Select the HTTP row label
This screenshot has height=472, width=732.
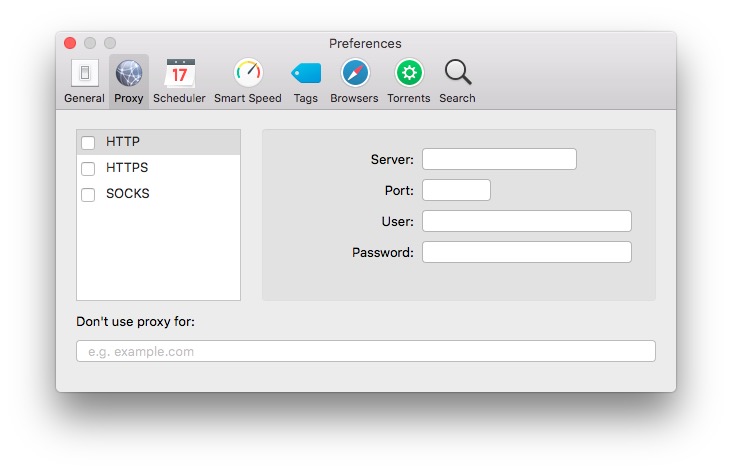(x=123, y=142)
